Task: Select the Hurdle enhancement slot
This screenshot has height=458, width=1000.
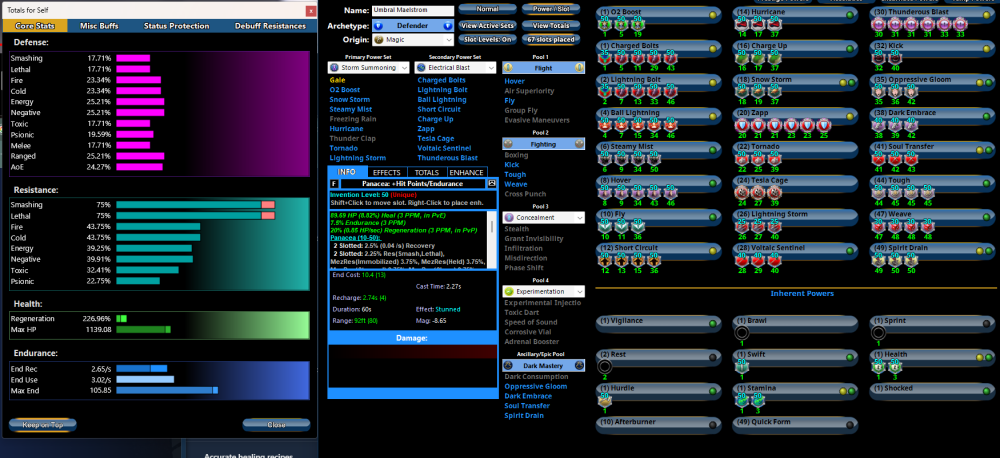Action: (606, 399)
